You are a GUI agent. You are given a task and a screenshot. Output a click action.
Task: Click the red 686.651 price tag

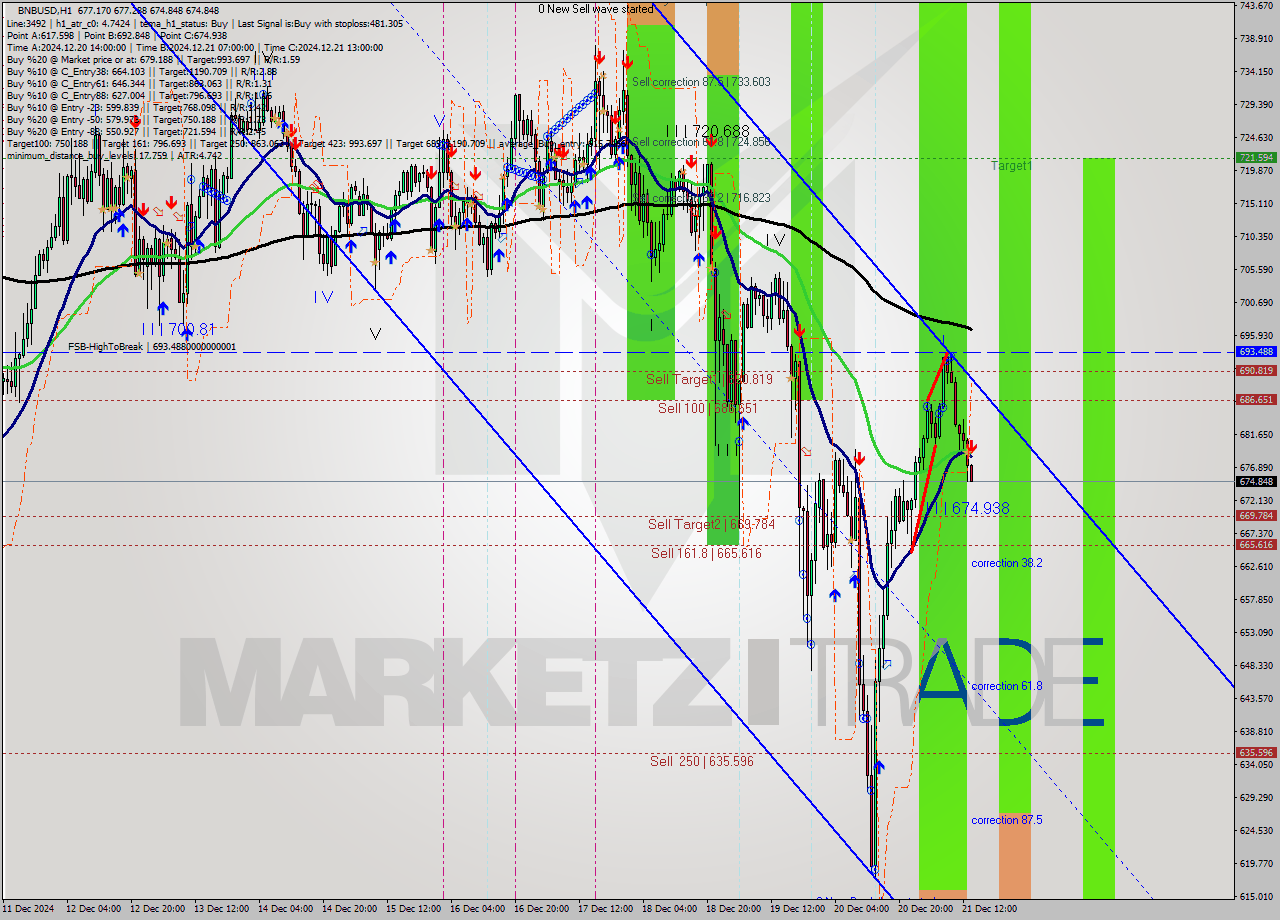[1256, 399]
